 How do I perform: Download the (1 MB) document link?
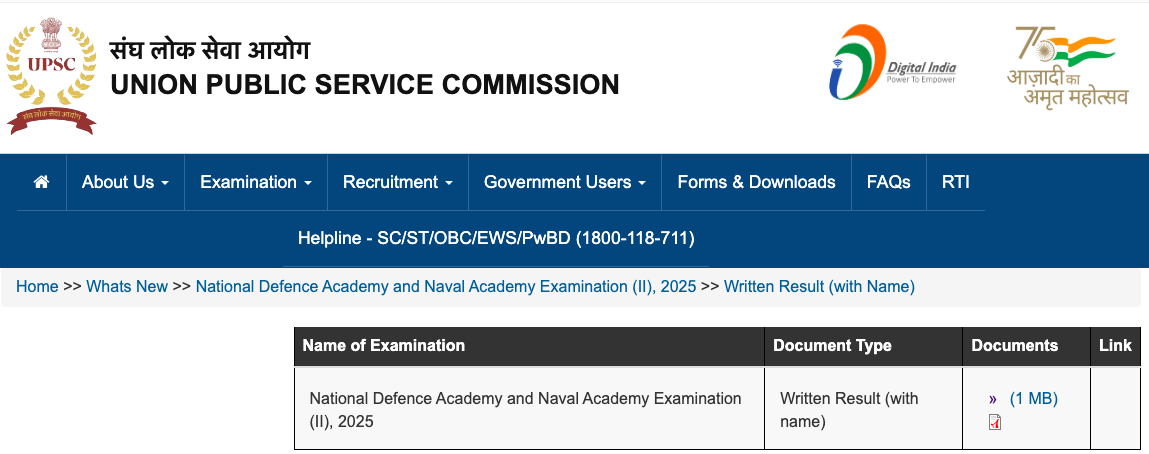[x=1033, y=399]
